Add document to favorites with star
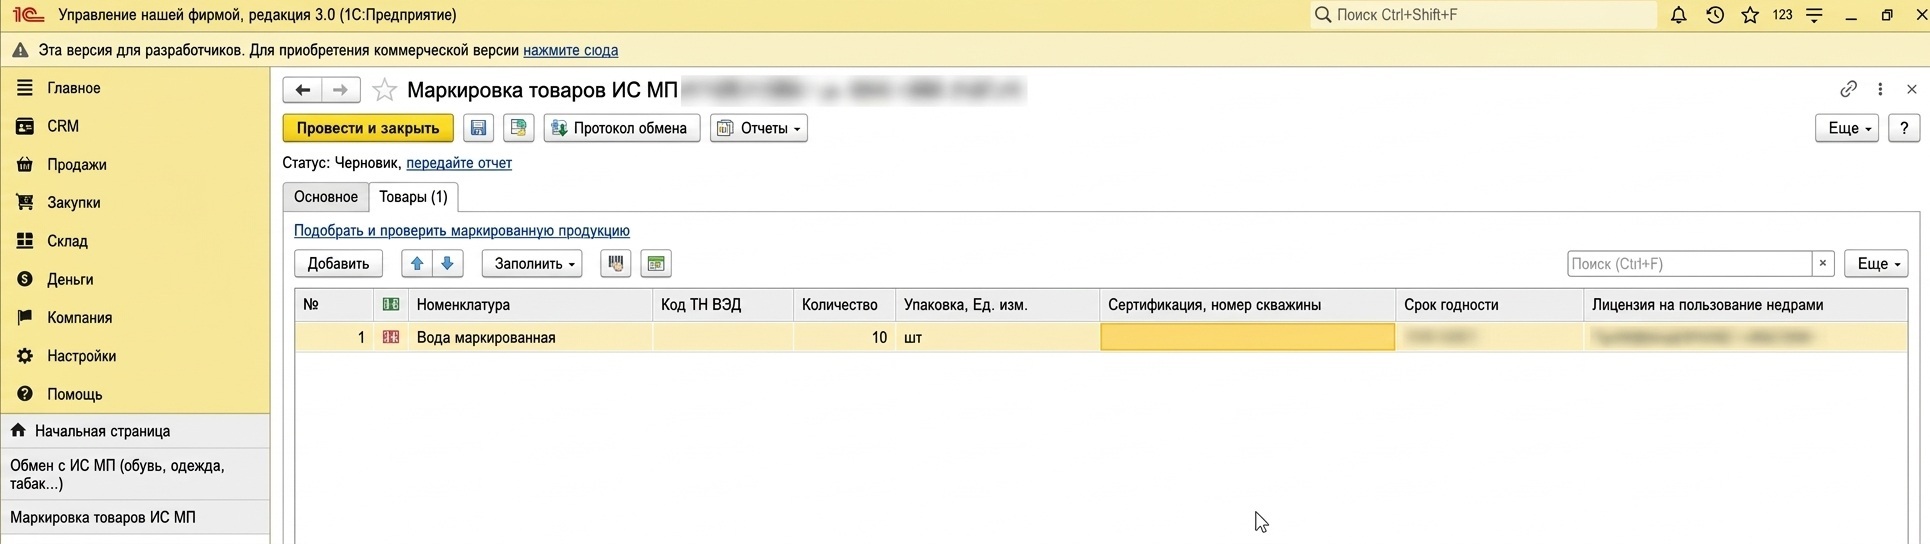Screen dimensions: 1930x544 [384, 91]
